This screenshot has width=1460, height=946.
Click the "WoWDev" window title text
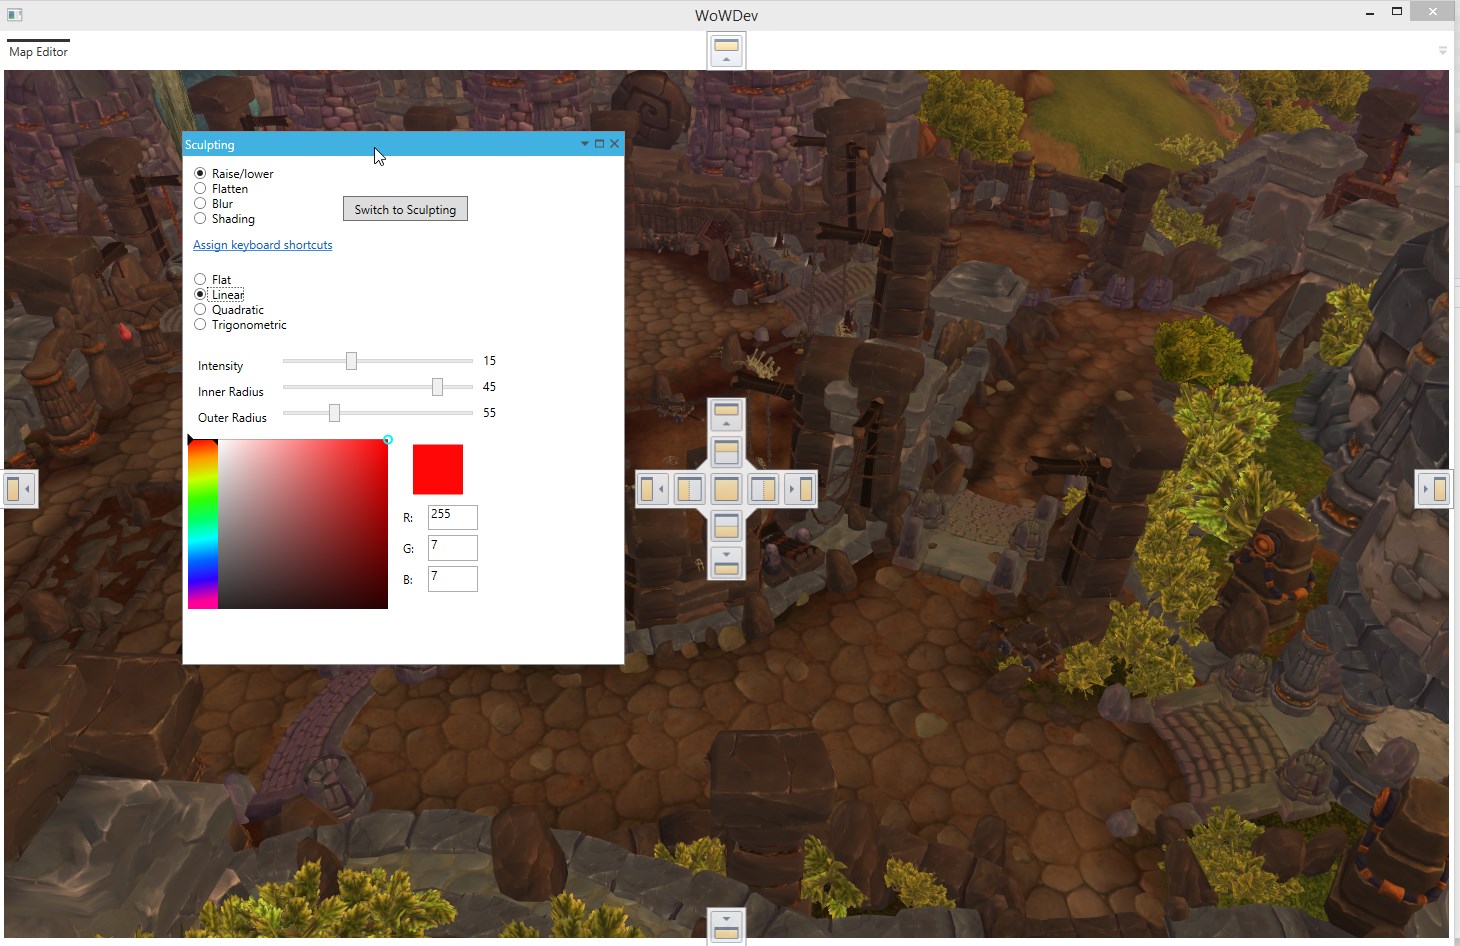coord(727,15)
